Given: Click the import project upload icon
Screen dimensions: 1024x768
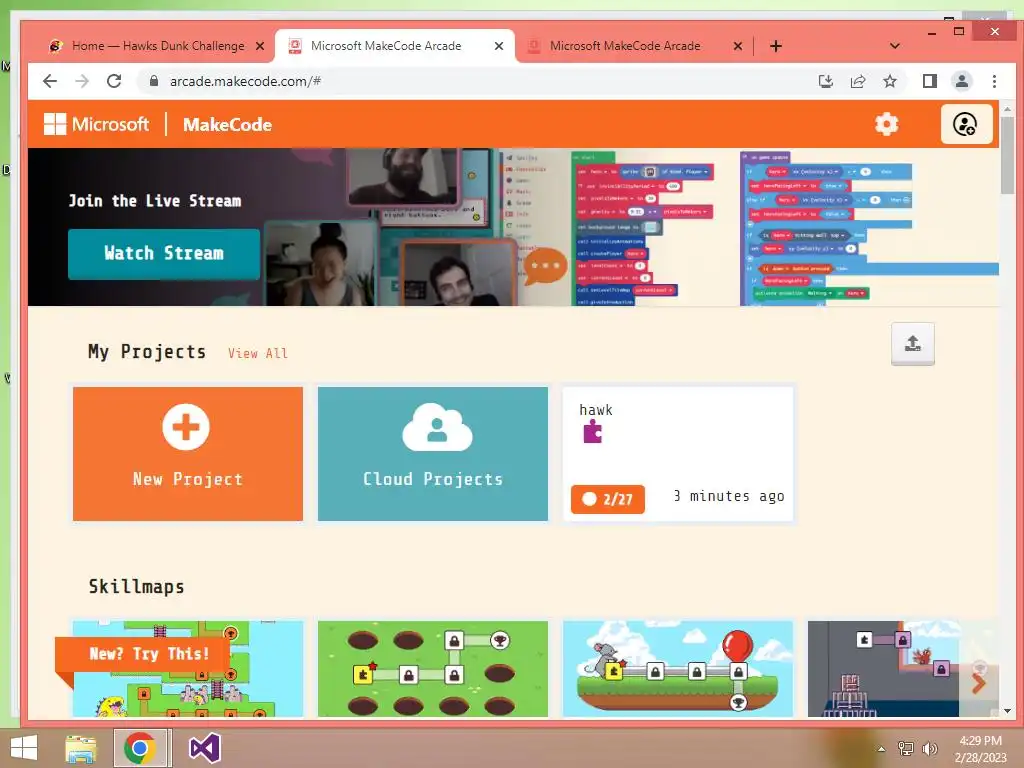Looking at the screenshot, I should coord(912,344).
